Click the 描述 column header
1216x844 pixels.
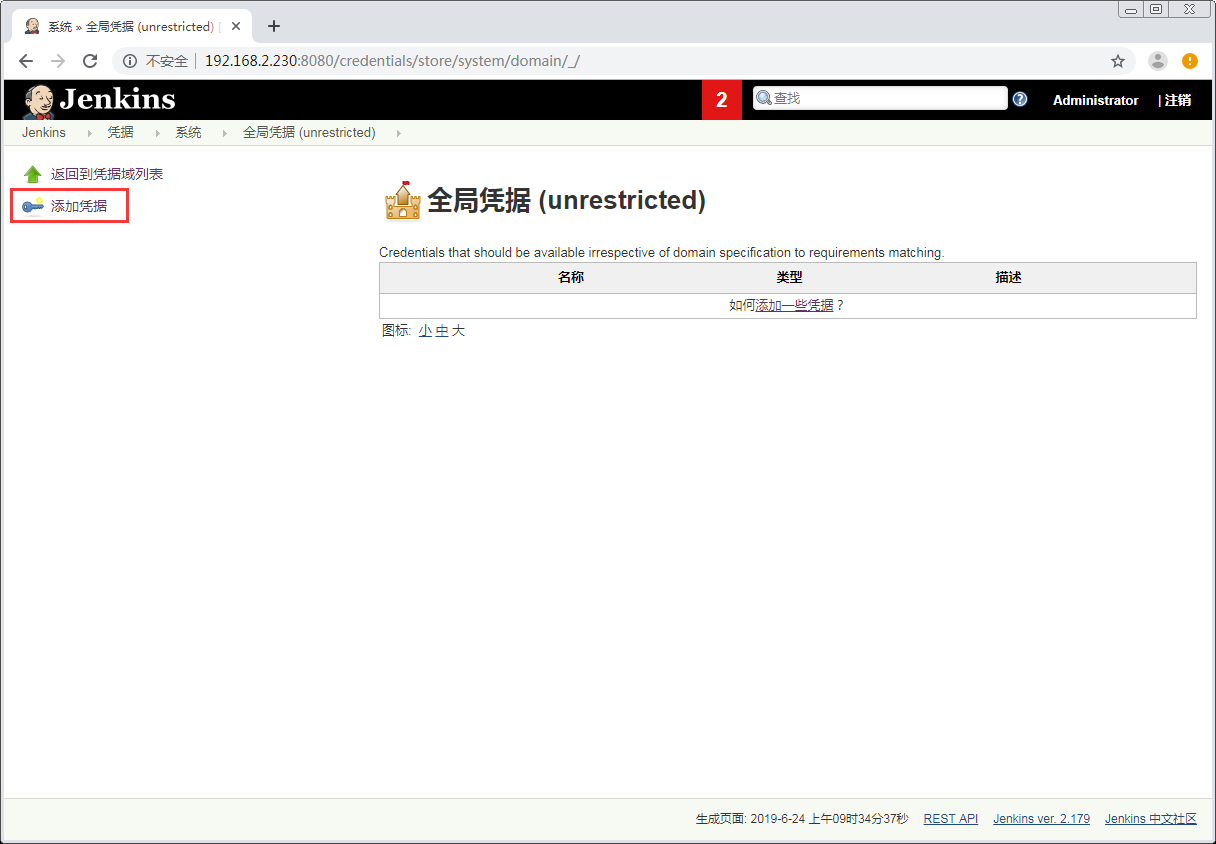coord(1008,278)
